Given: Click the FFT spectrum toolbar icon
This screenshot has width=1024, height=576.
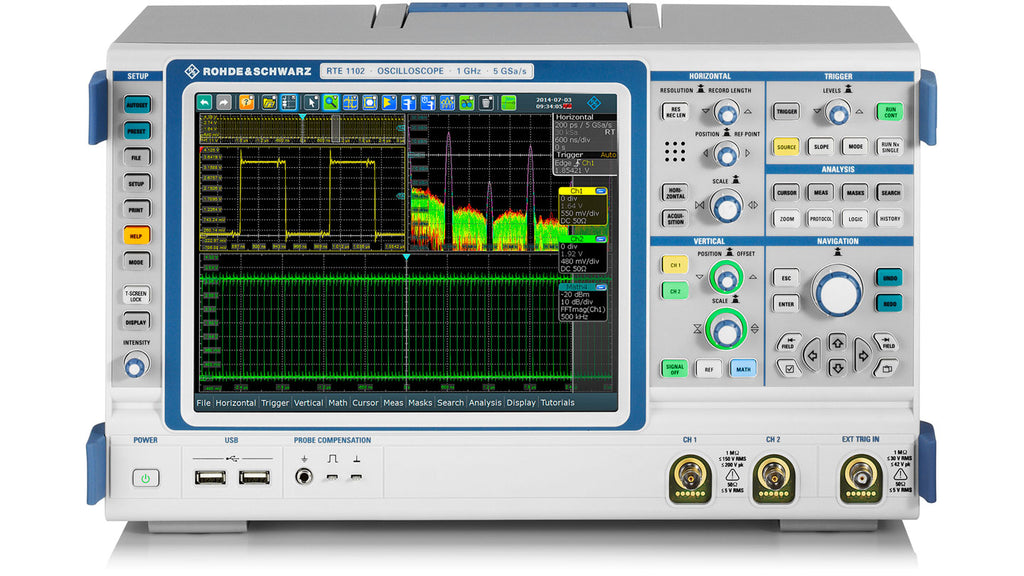Looking at the screenshot, I should tap(447, 103).
